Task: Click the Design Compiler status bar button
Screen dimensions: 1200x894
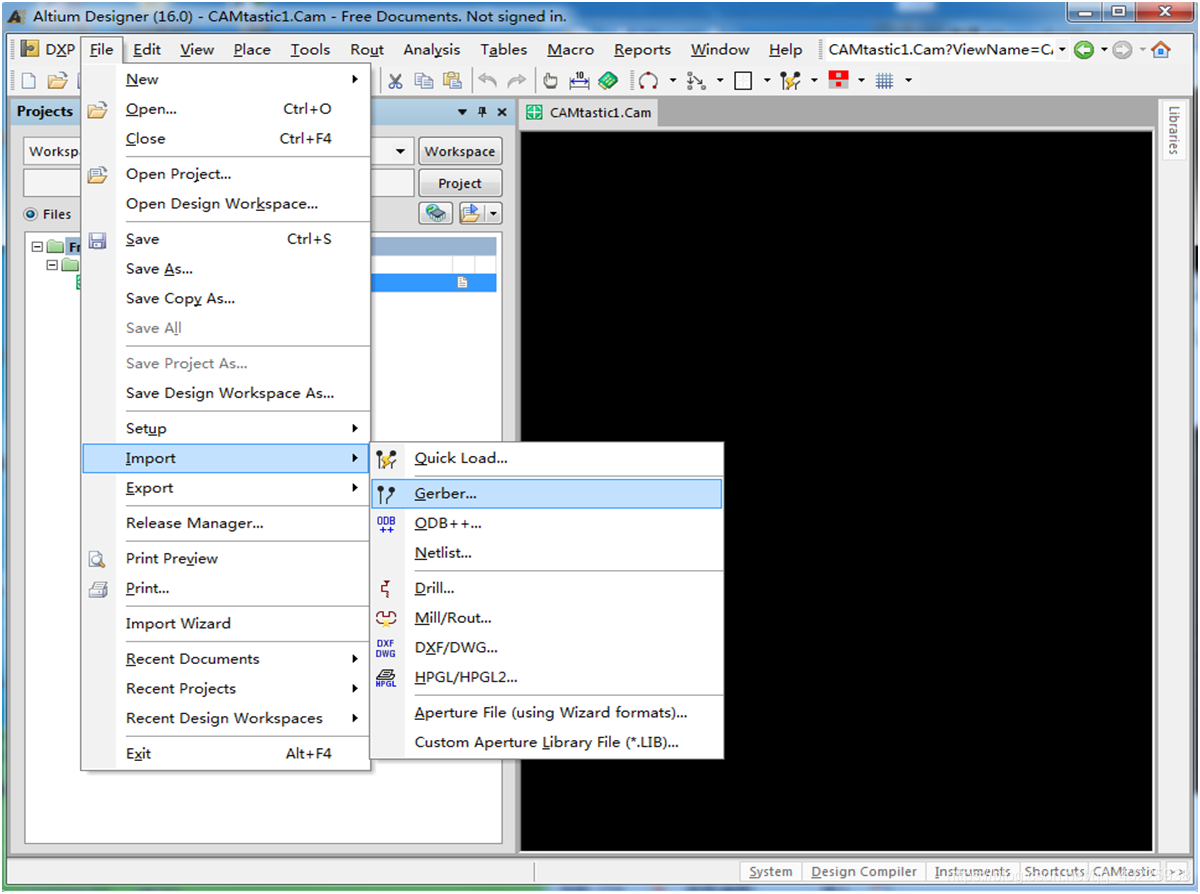Action: [x=864, y=871]
